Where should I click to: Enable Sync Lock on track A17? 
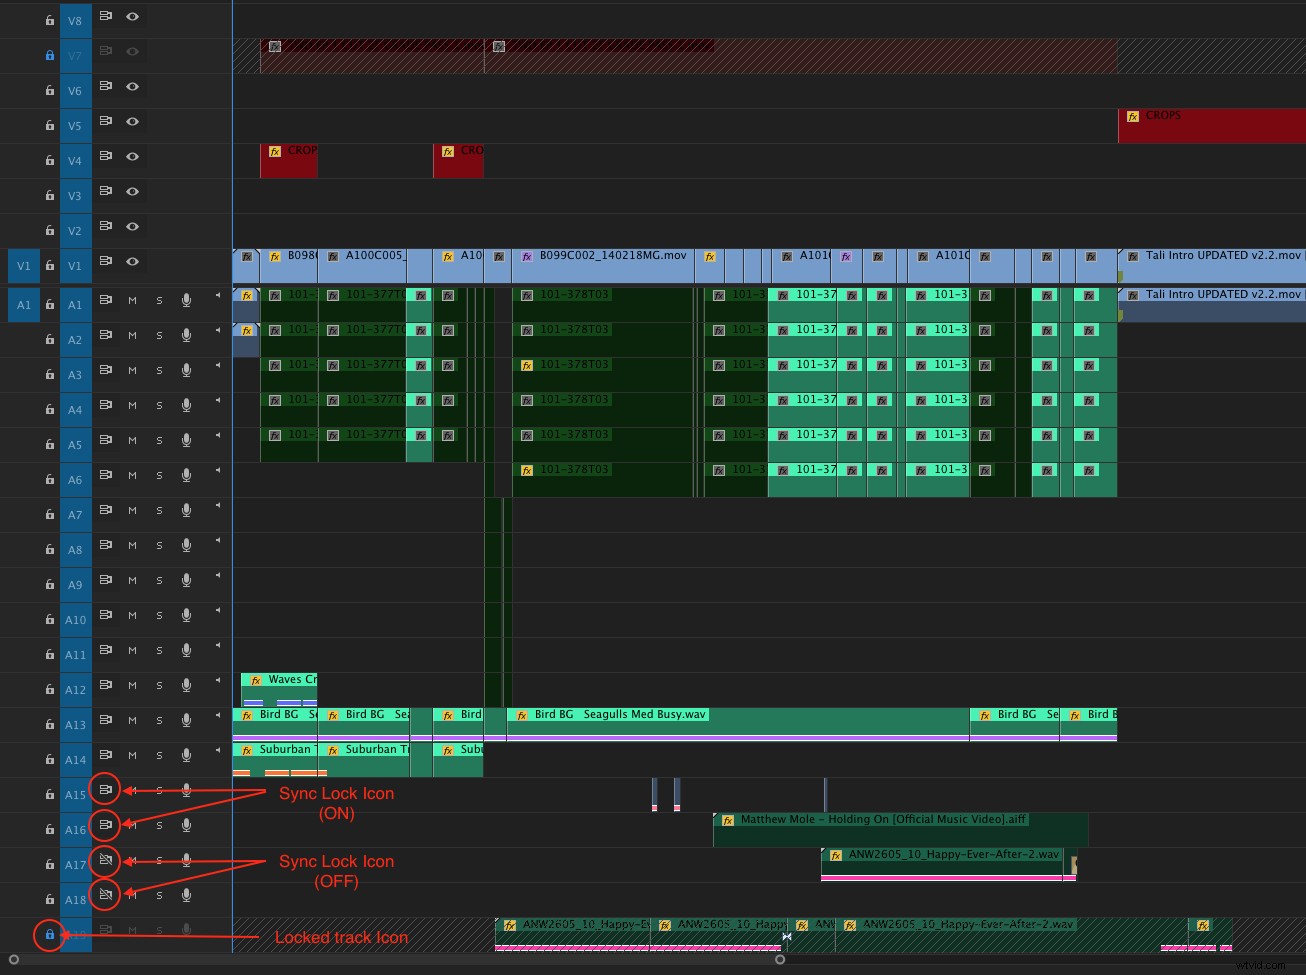[106, 860]
